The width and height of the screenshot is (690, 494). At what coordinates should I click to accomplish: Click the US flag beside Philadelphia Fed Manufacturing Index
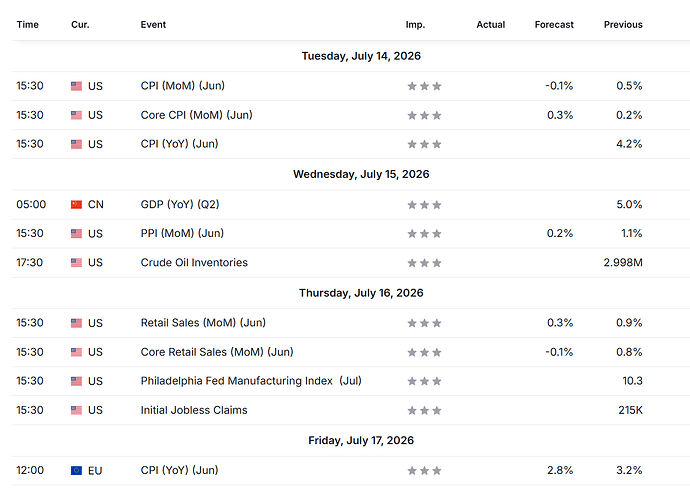(77, 381)
